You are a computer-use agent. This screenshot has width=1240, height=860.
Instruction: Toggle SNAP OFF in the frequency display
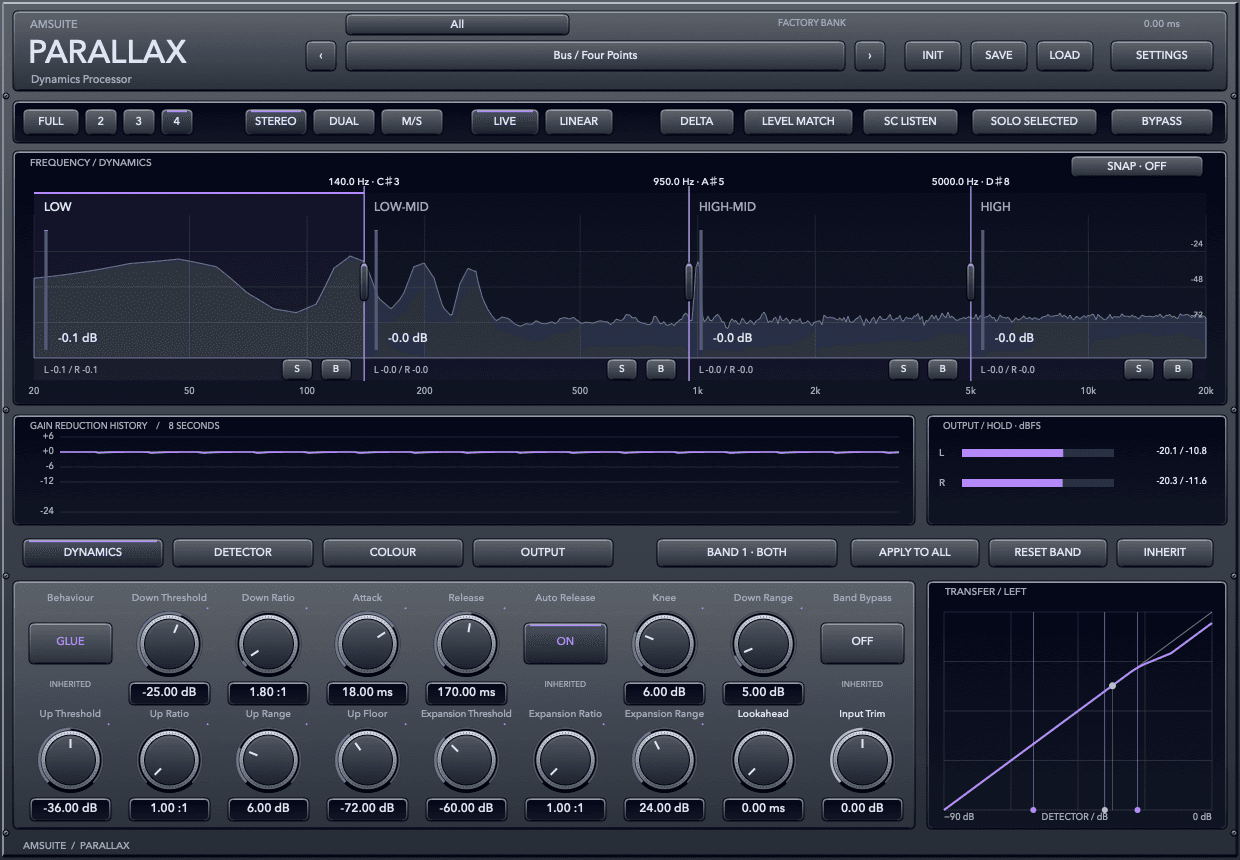point(1137,166)
